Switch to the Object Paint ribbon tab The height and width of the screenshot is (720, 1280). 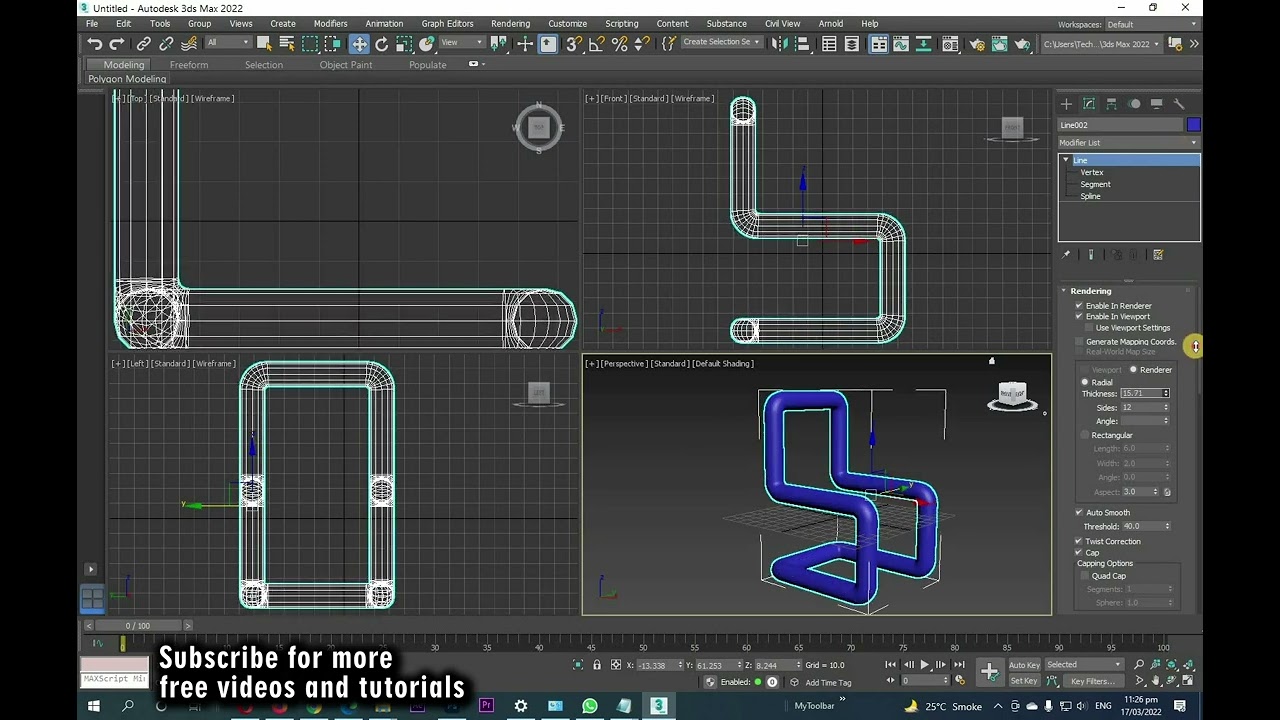pyautogui.click(x=346, y=65)
